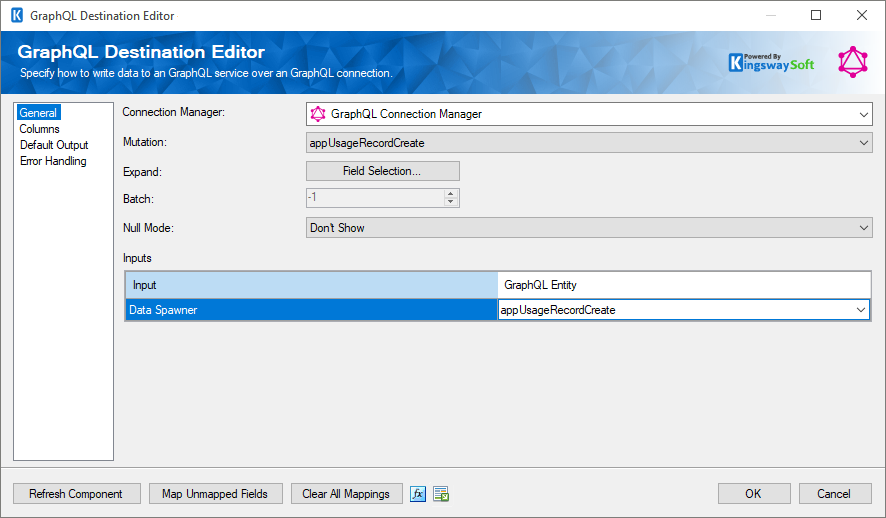Expand the Mutation dropdown list
Screen dimensions: 886x518
click(864, 143)
